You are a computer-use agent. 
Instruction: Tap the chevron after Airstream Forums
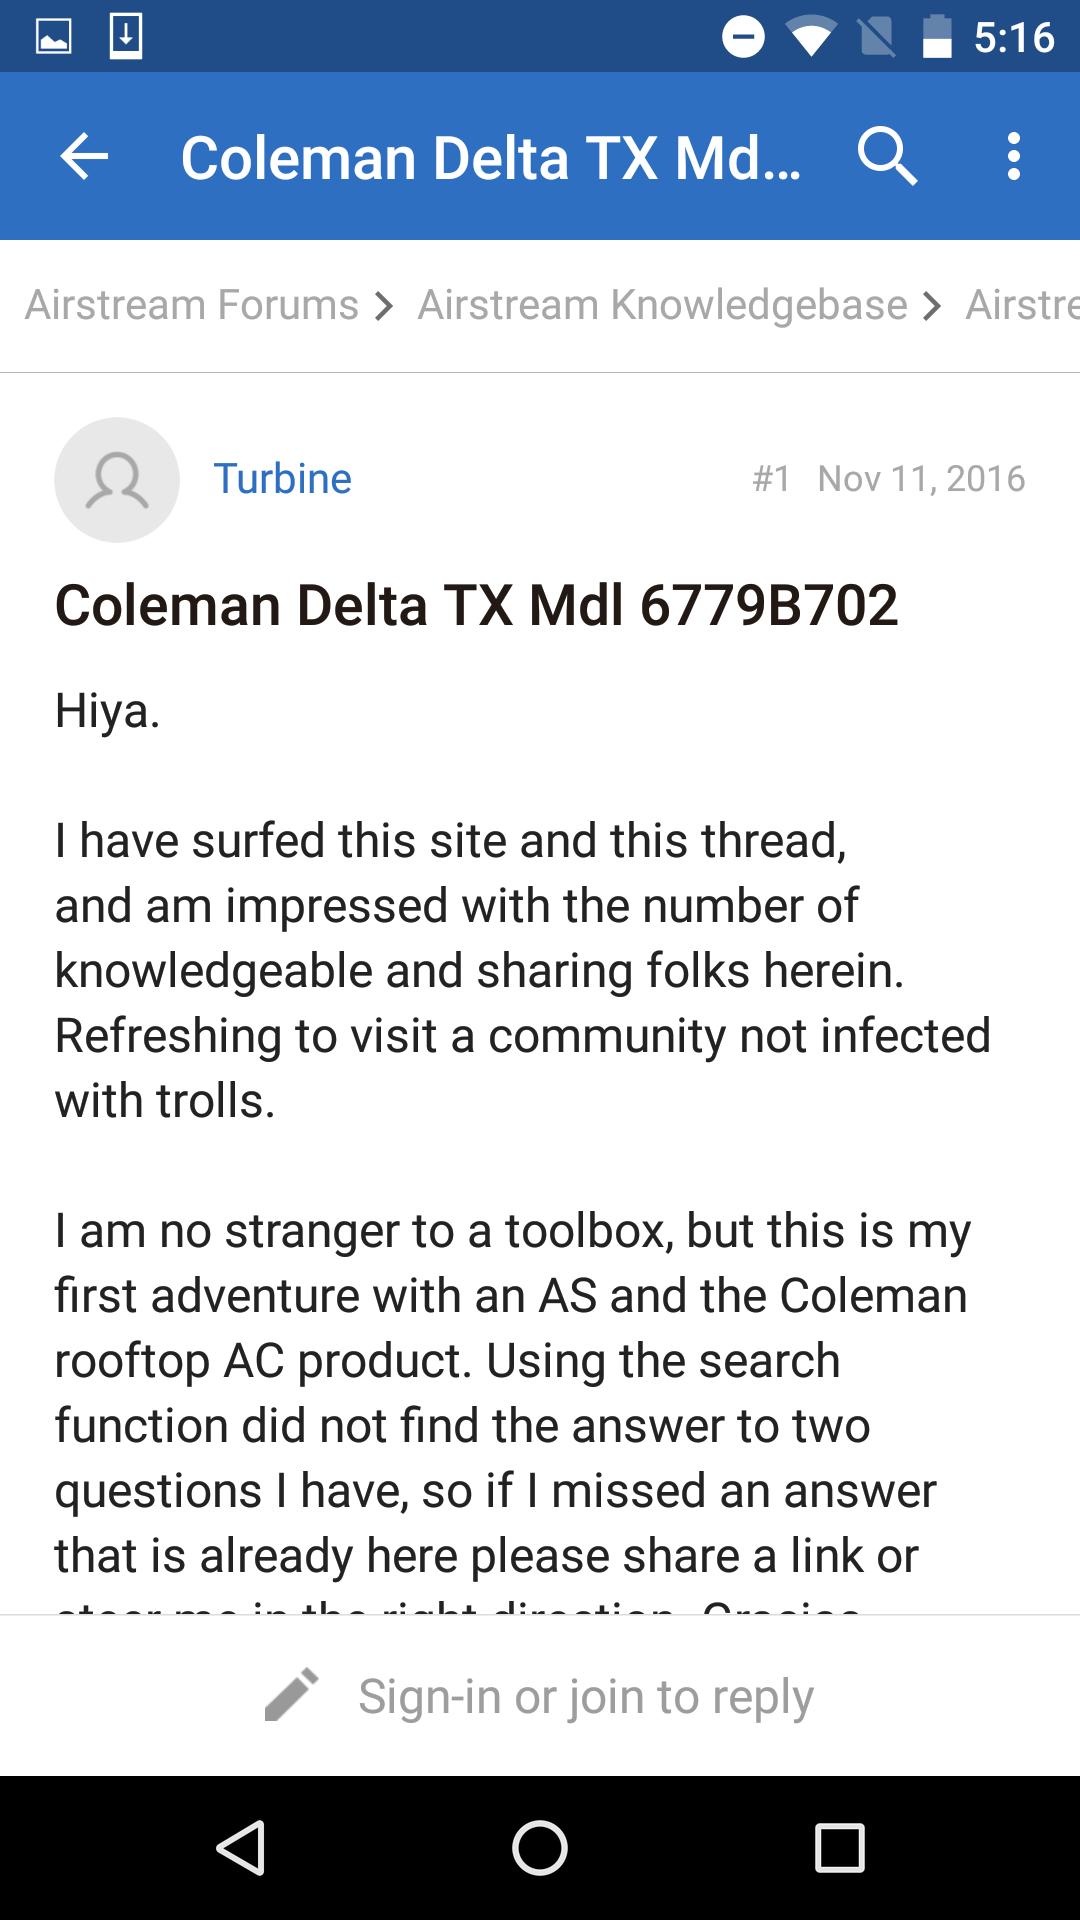(x=384, y=306)
